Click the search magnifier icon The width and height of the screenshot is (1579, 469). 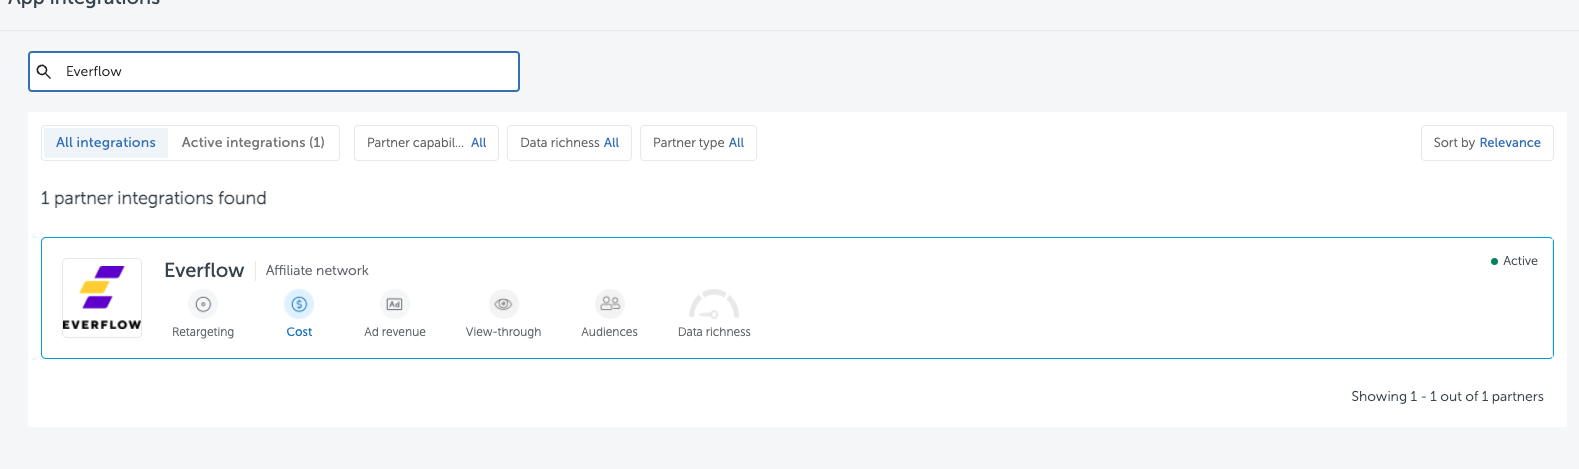tap(44, 72)
